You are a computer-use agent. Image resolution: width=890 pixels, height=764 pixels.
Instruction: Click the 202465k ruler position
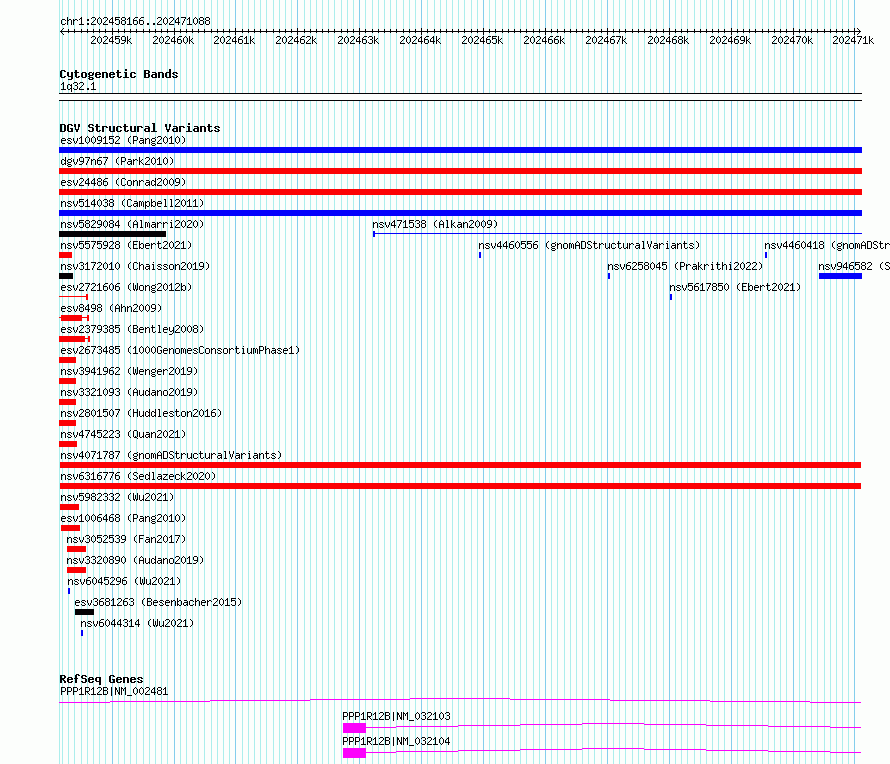coord(482,40)
